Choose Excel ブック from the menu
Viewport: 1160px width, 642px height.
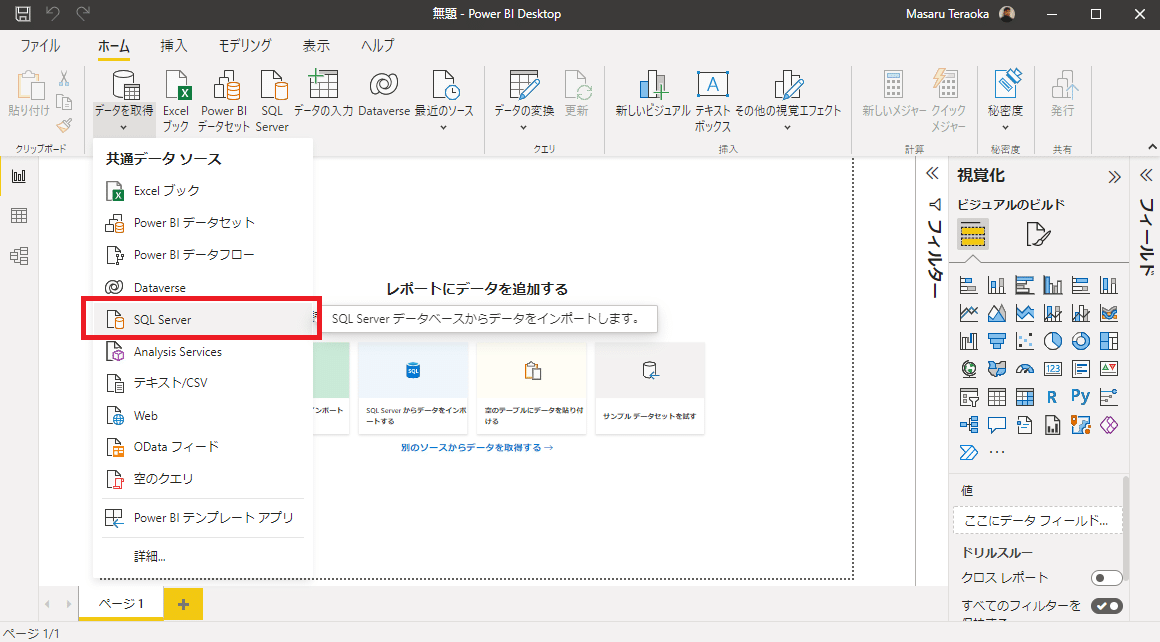[203, 191]
